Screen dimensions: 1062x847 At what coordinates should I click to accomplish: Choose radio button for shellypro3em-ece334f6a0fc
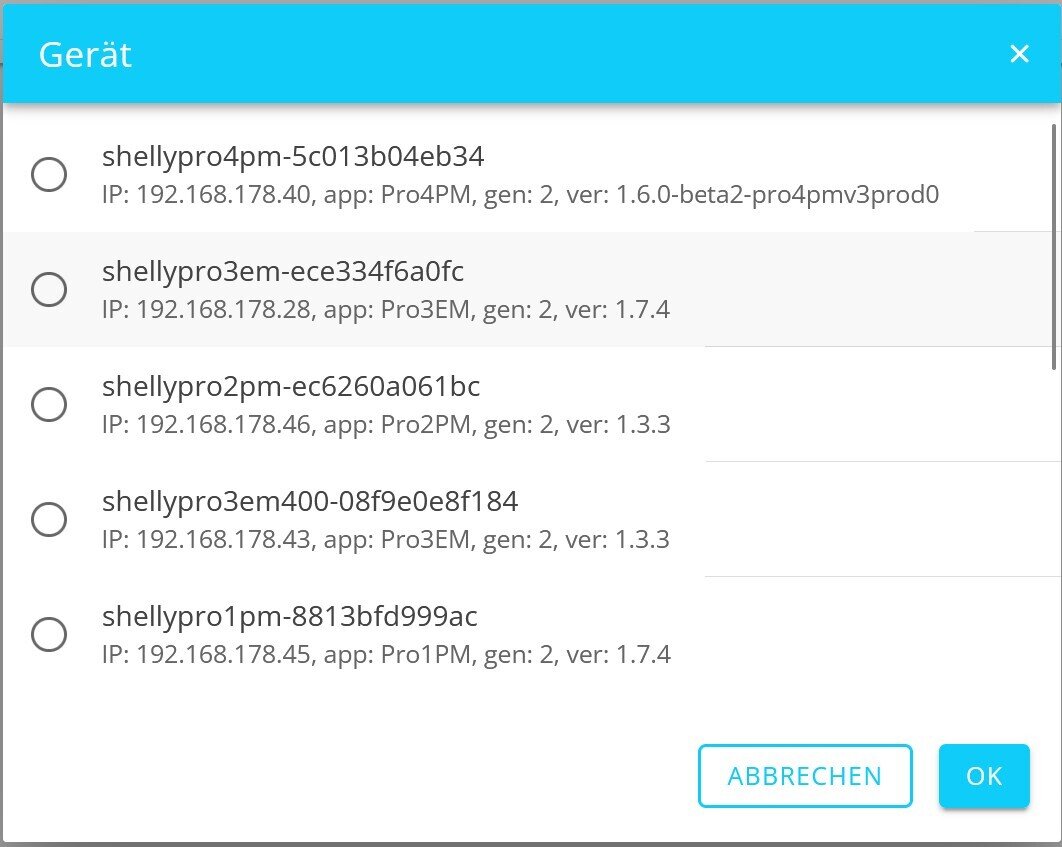click(x=49, y=290)
